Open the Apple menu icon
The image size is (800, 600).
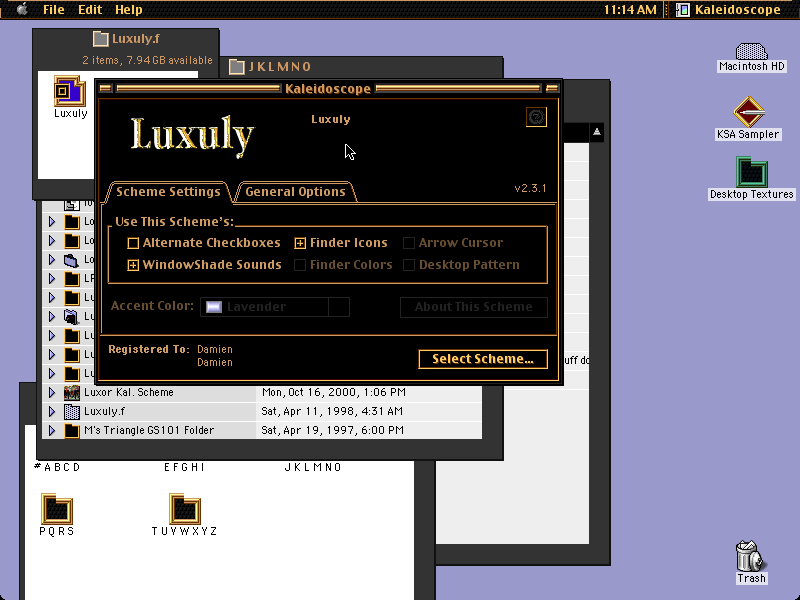[x=22, y=9]
